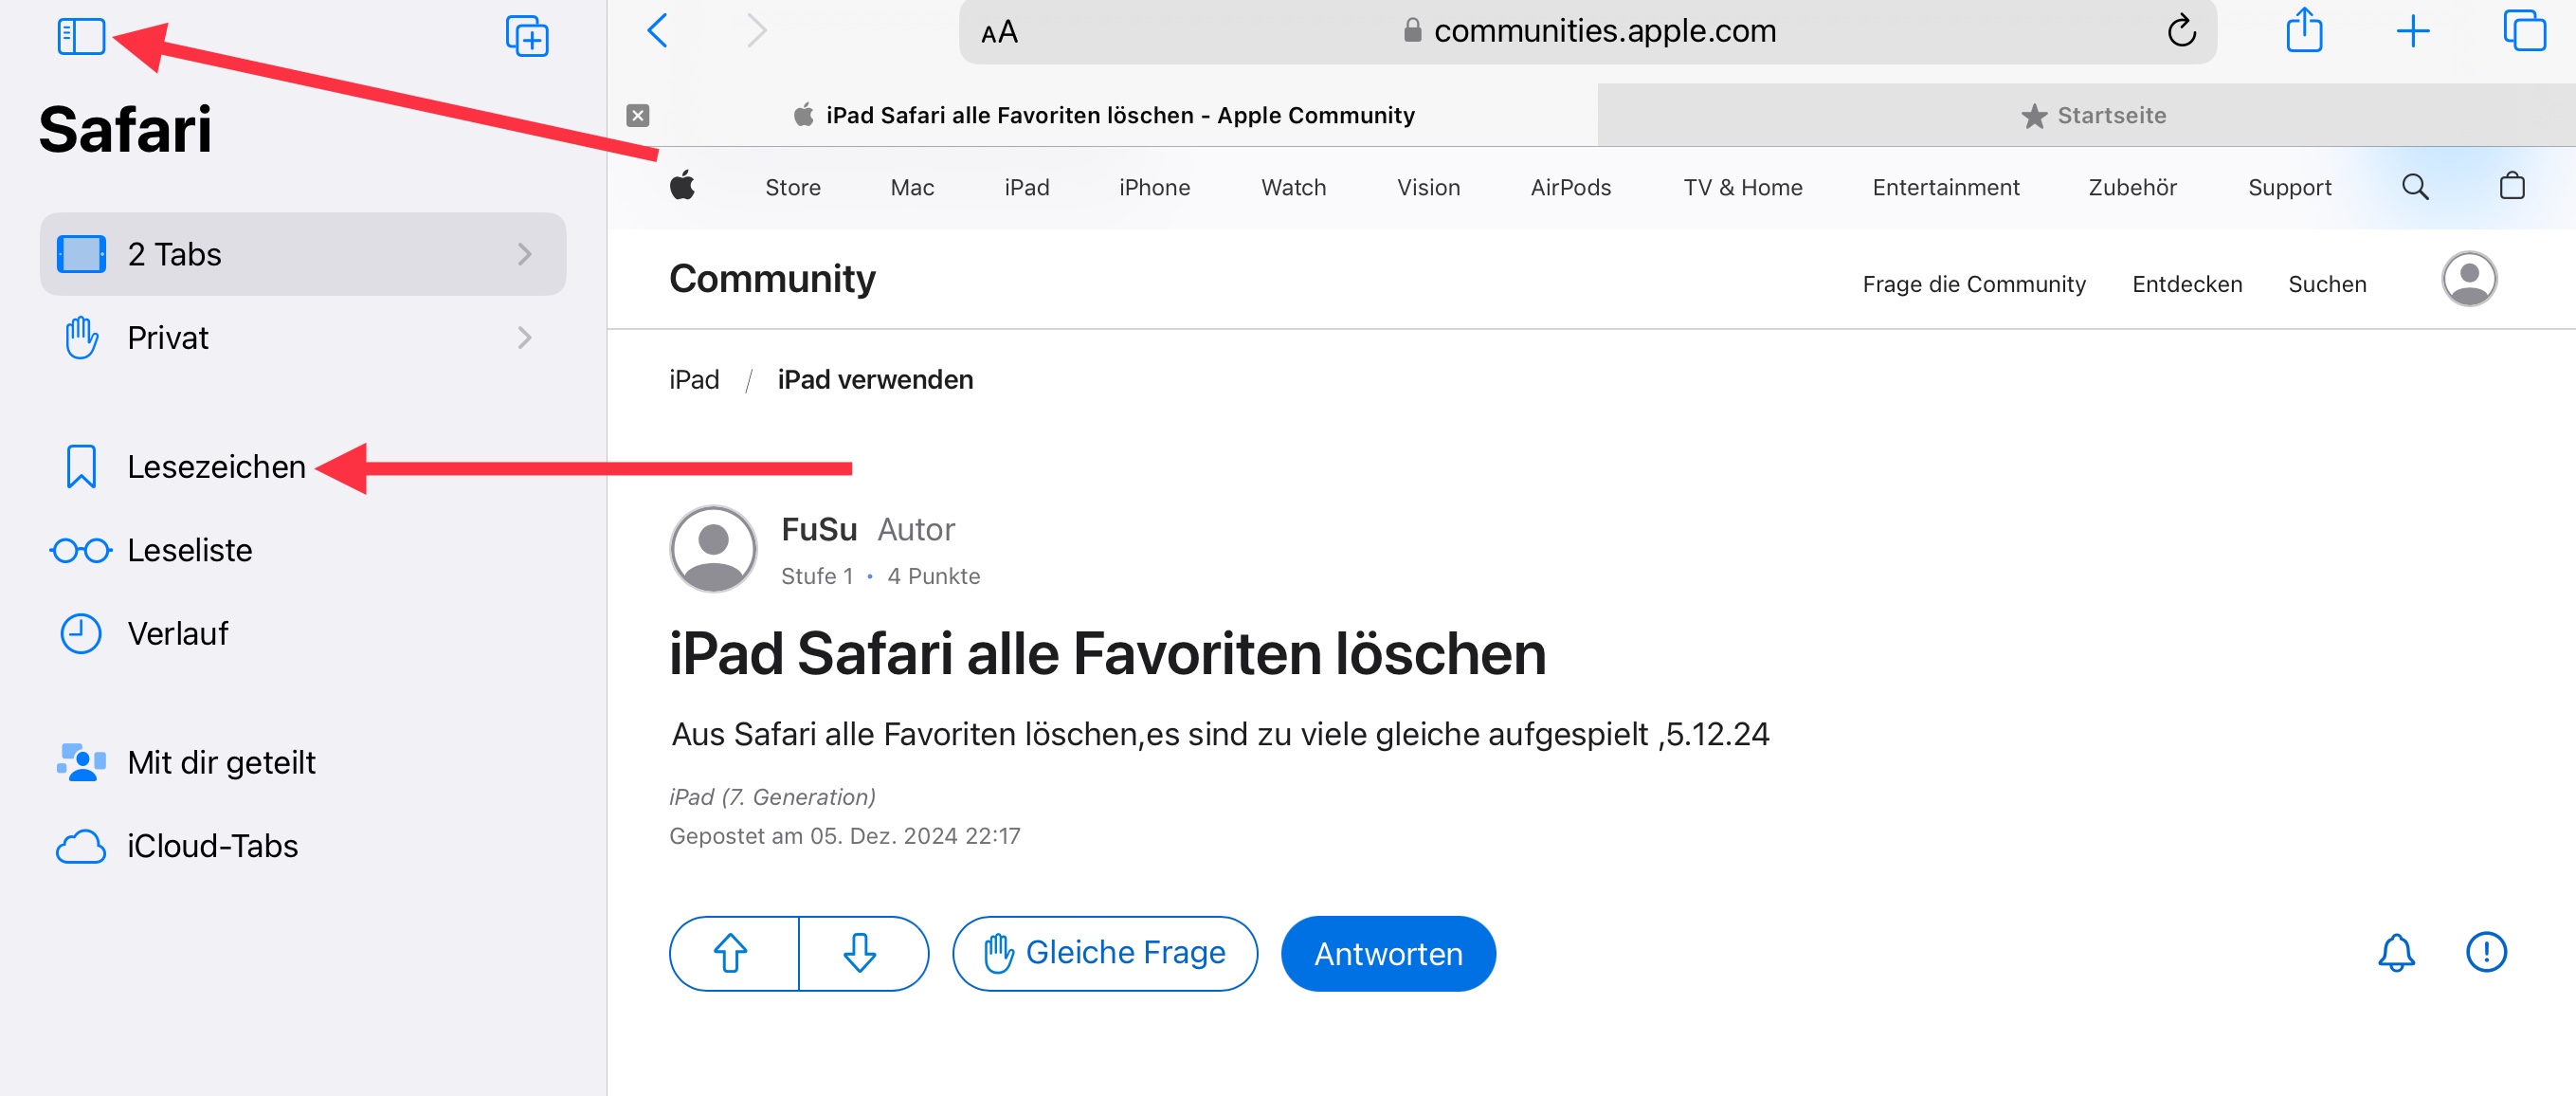Upvote the post with up arrow
The image size is (2576, 1096).
click(x=731, y=953)
